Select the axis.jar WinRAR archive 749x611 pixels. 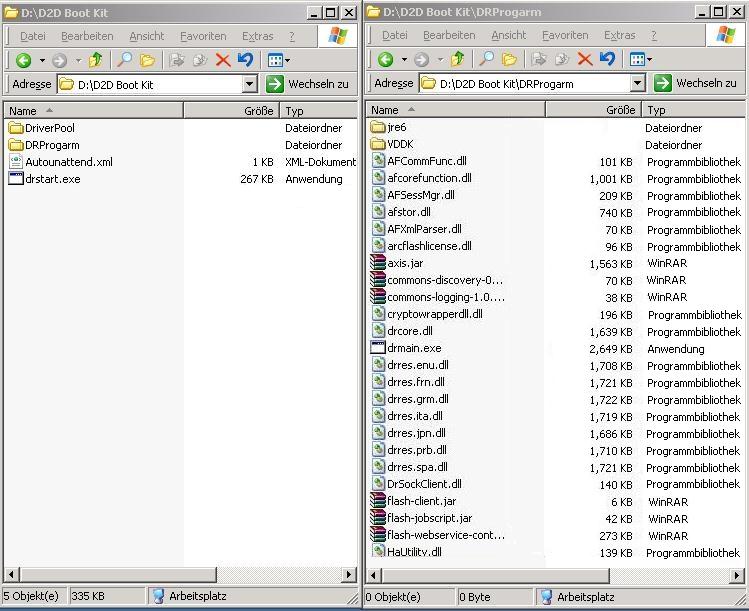click(x=404, y=263)
